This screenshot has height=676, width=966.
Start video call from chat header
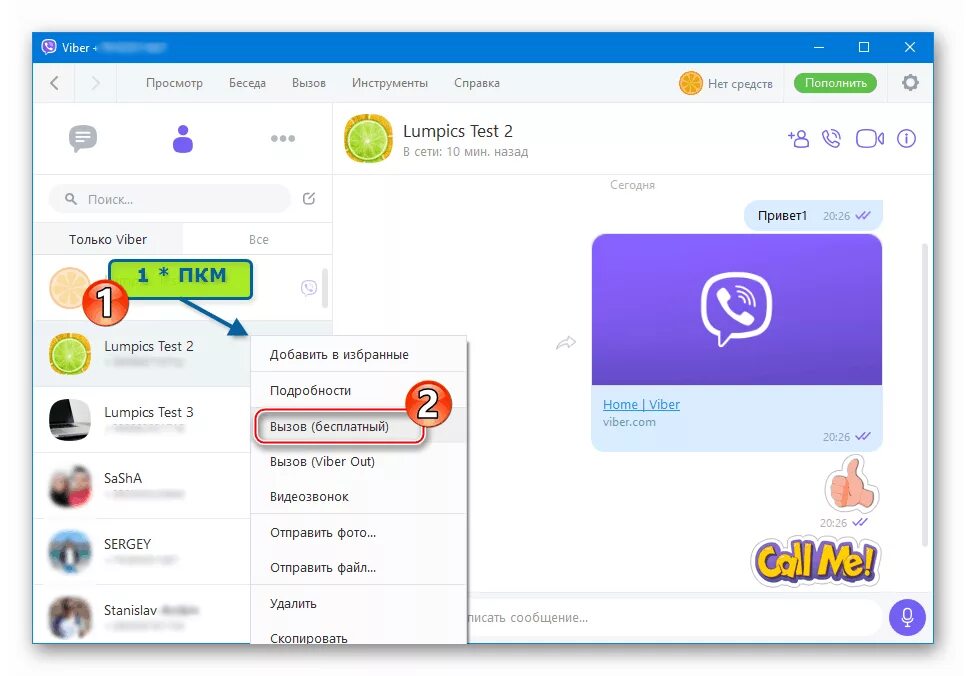tap(869, 139)
